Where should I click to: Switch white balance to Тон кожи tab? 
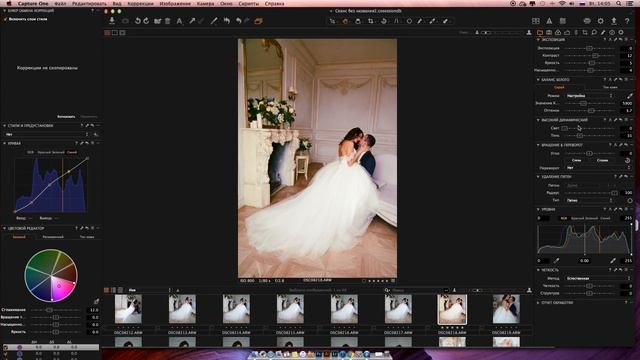610,87
